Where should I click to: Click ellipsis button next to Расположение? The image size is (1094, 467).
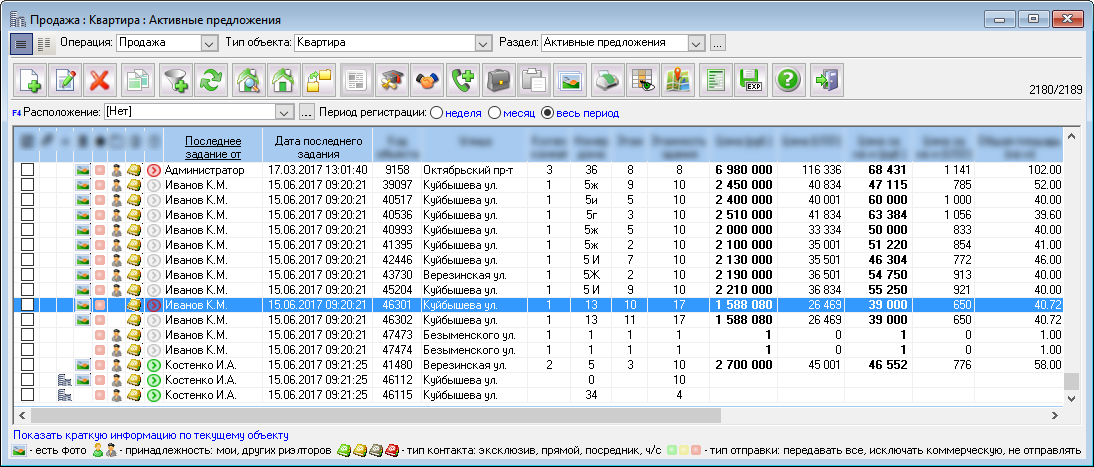[306, 112]
